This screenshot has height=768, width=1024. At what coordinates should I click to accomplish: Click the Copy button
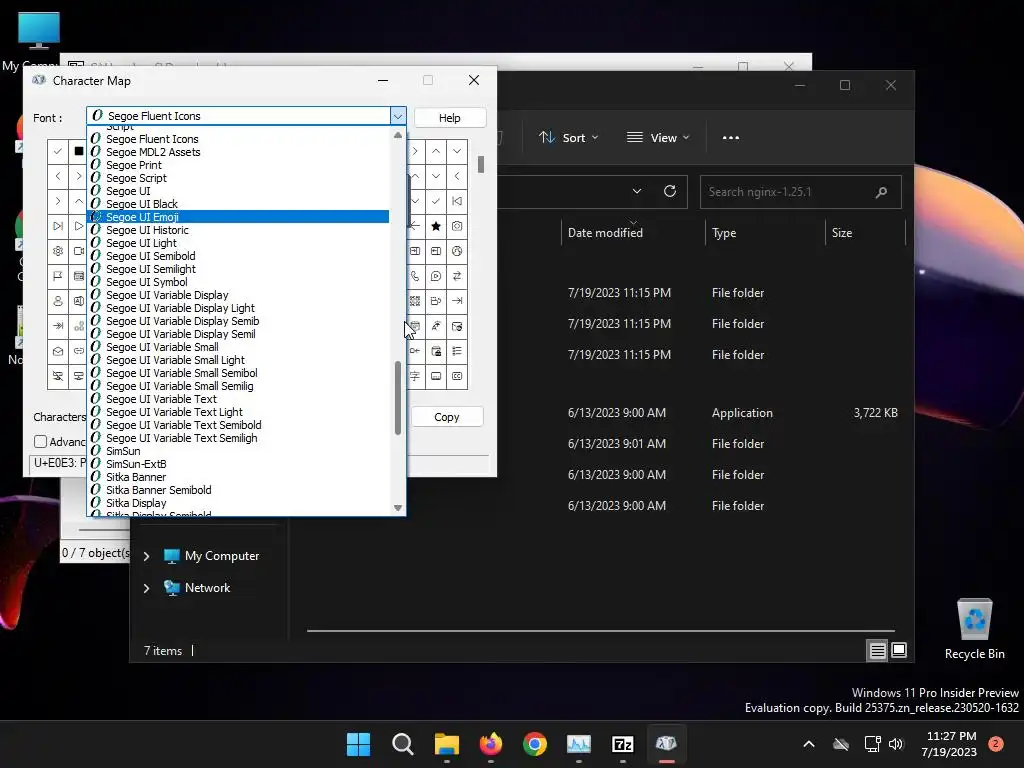(x=447, y=417)
